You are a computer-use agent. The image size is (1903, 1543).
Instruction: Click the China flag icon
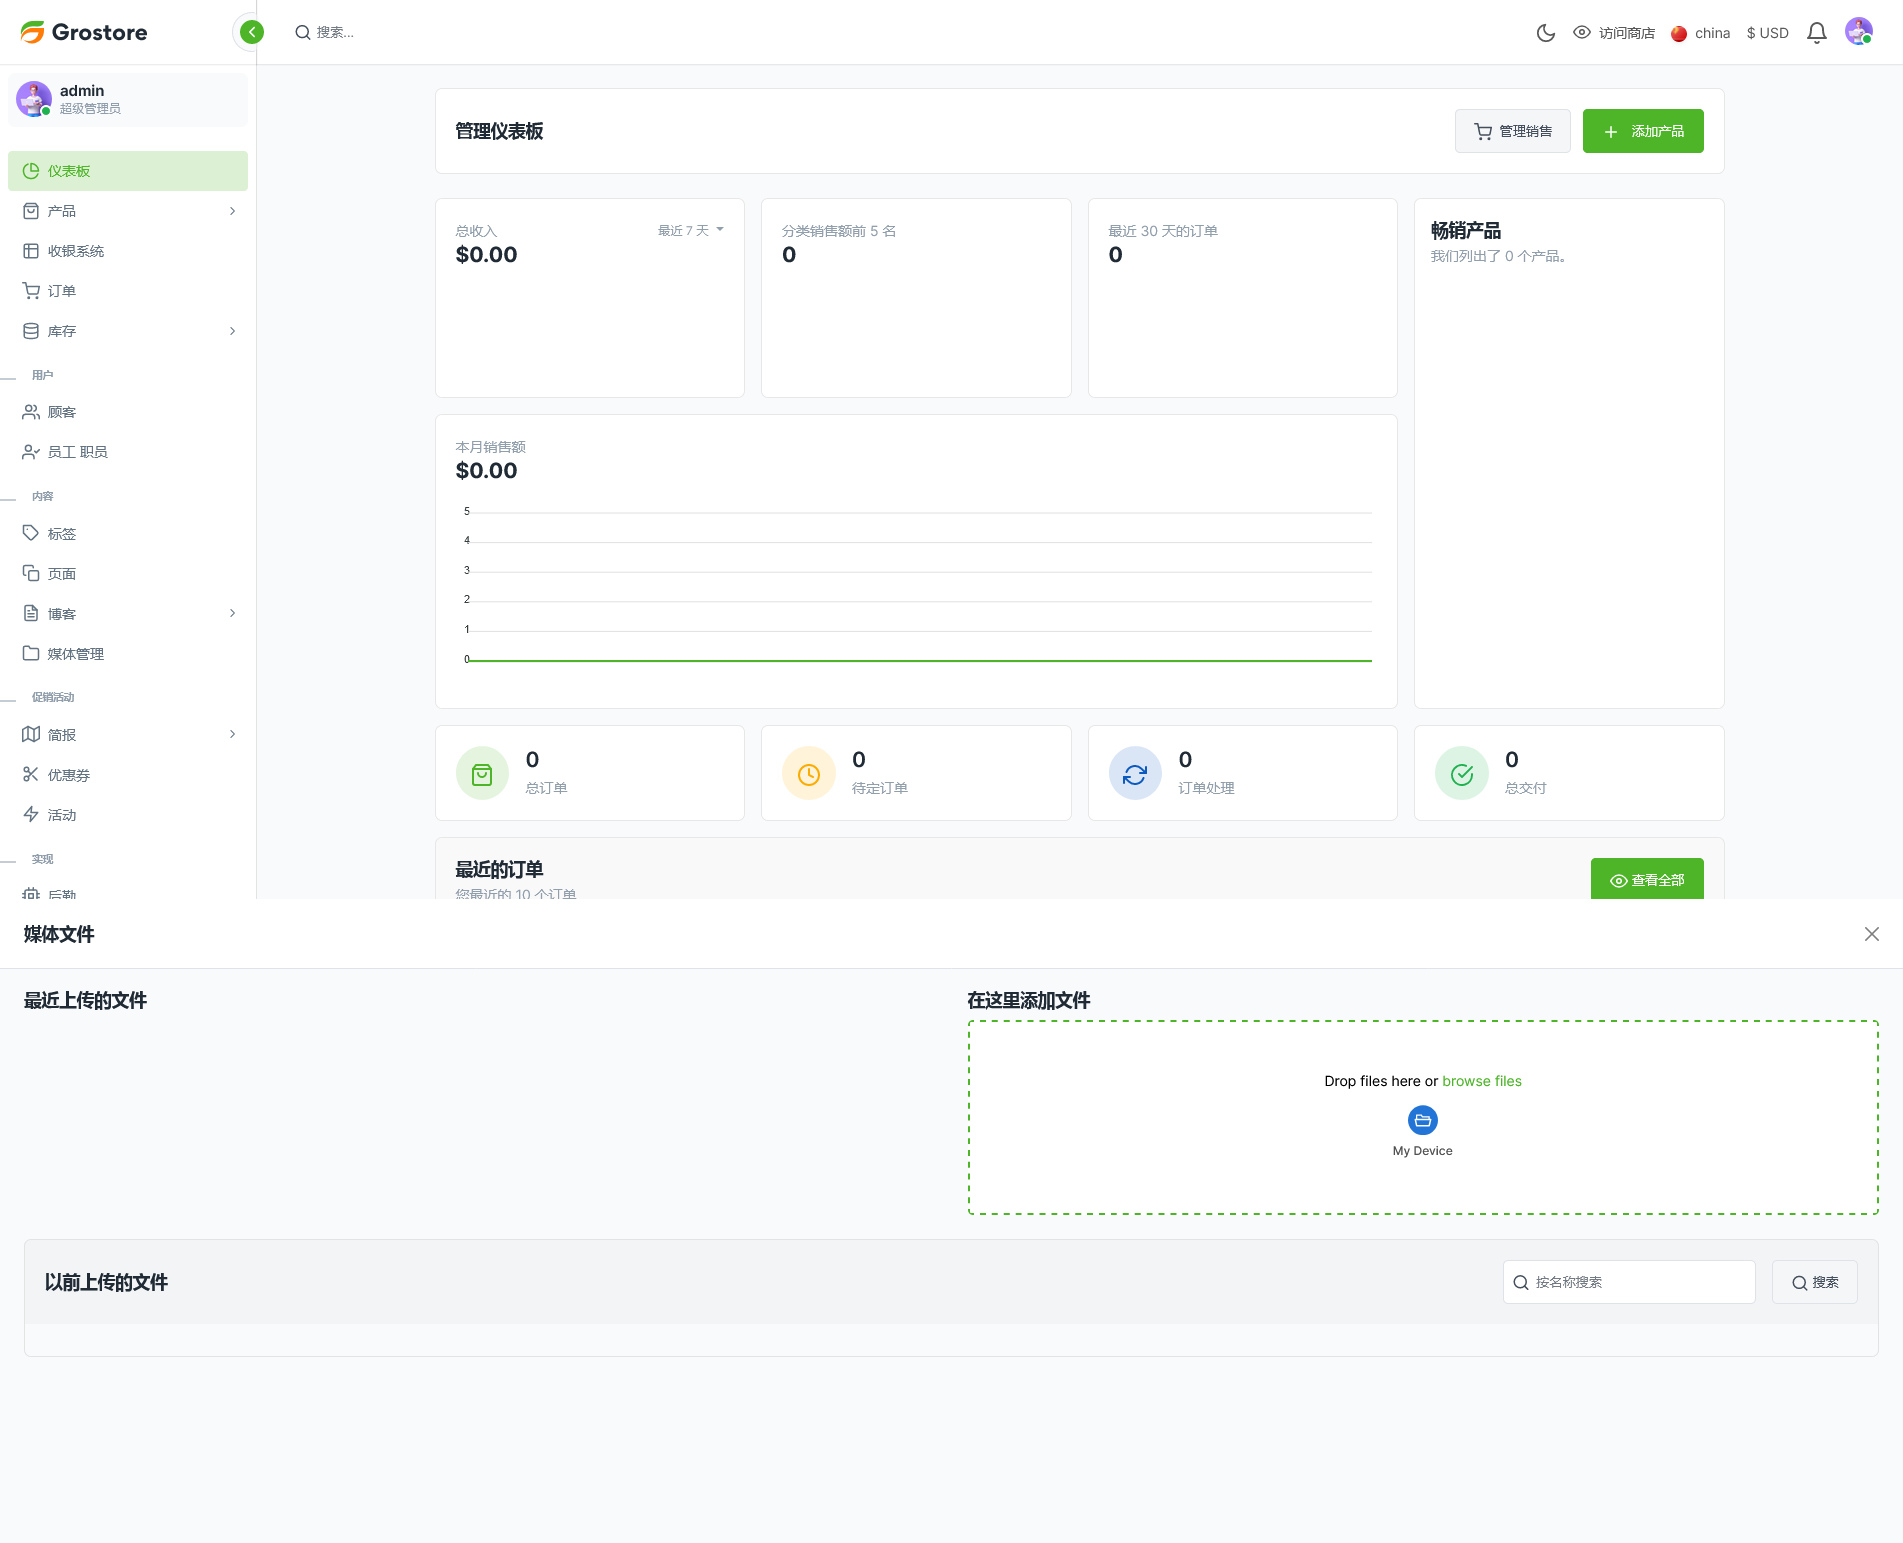pos(1679,33)
